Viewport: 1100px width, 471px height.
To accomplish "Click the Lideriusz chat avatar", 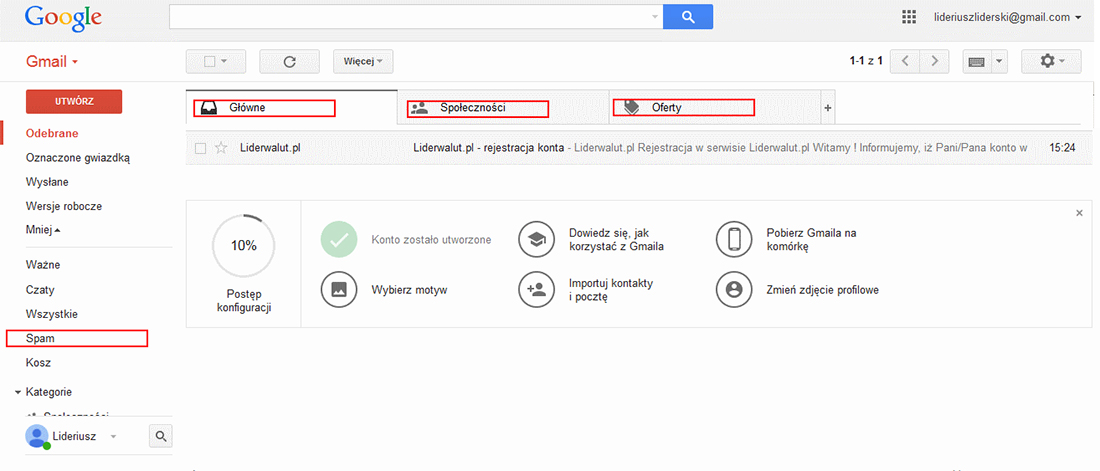I will pyautogui.click(x=36, y=436).
